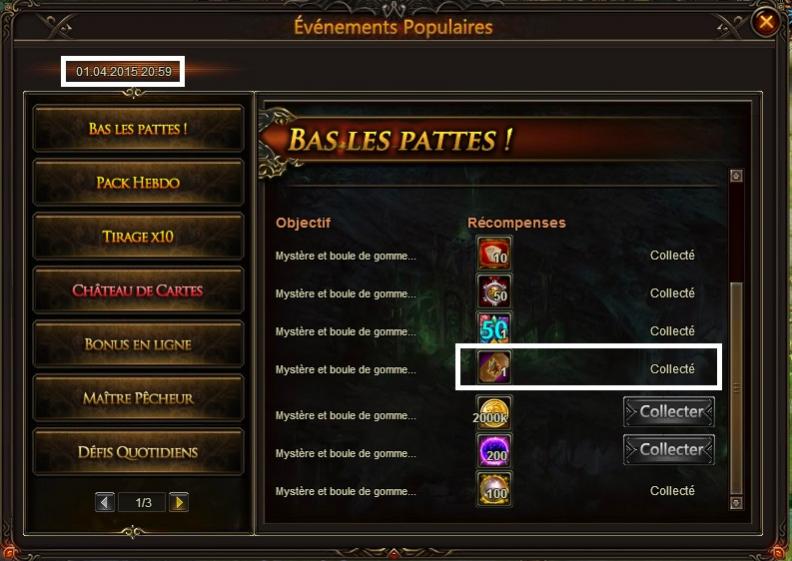Go to previous event page with left arrow

(105, 502)
